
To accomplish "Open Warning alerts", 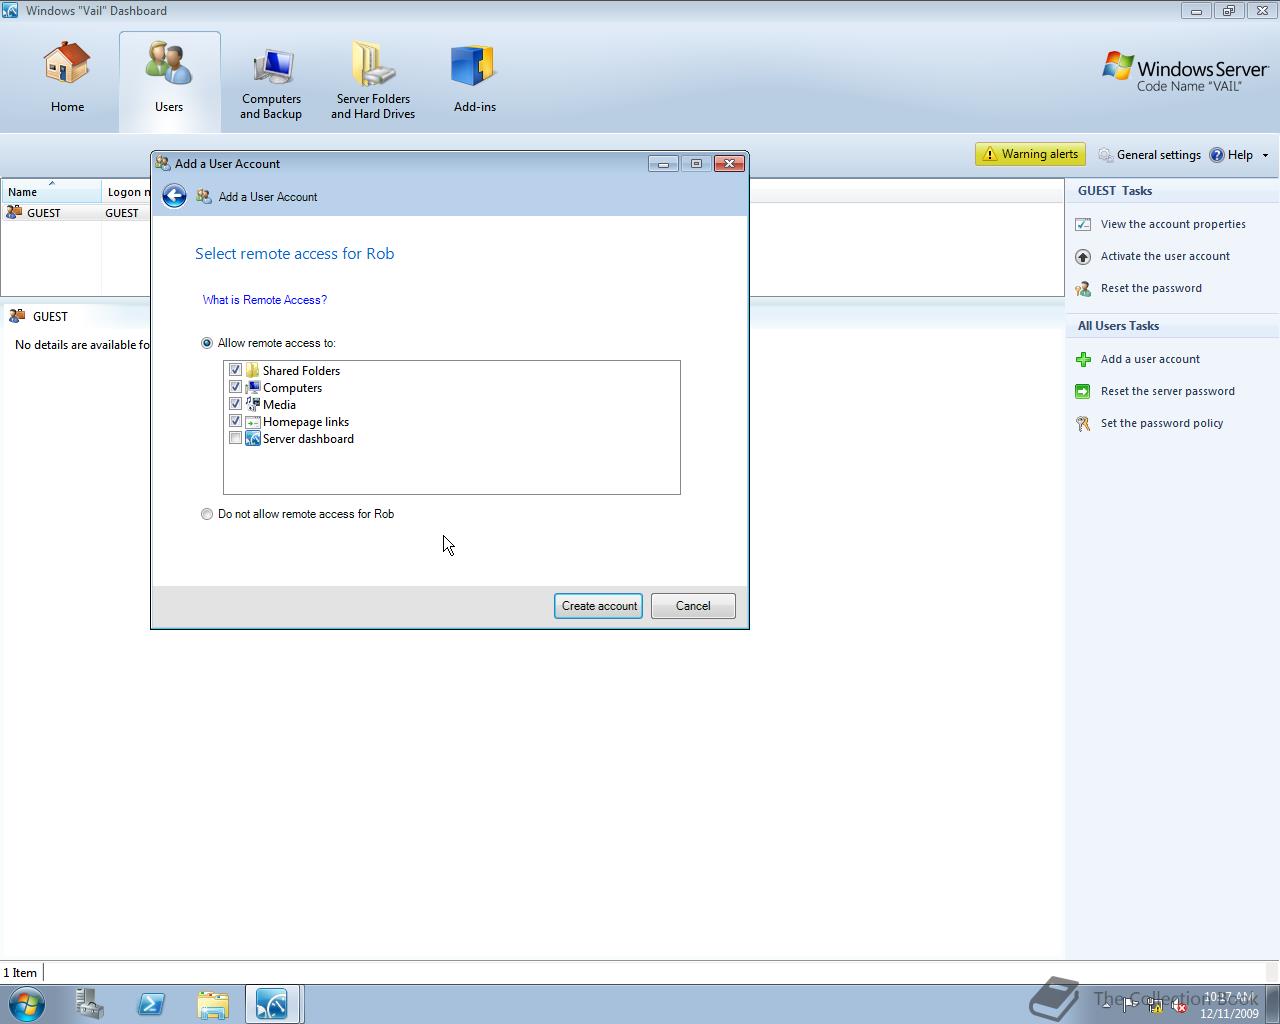I will [x=1030, y=154].
